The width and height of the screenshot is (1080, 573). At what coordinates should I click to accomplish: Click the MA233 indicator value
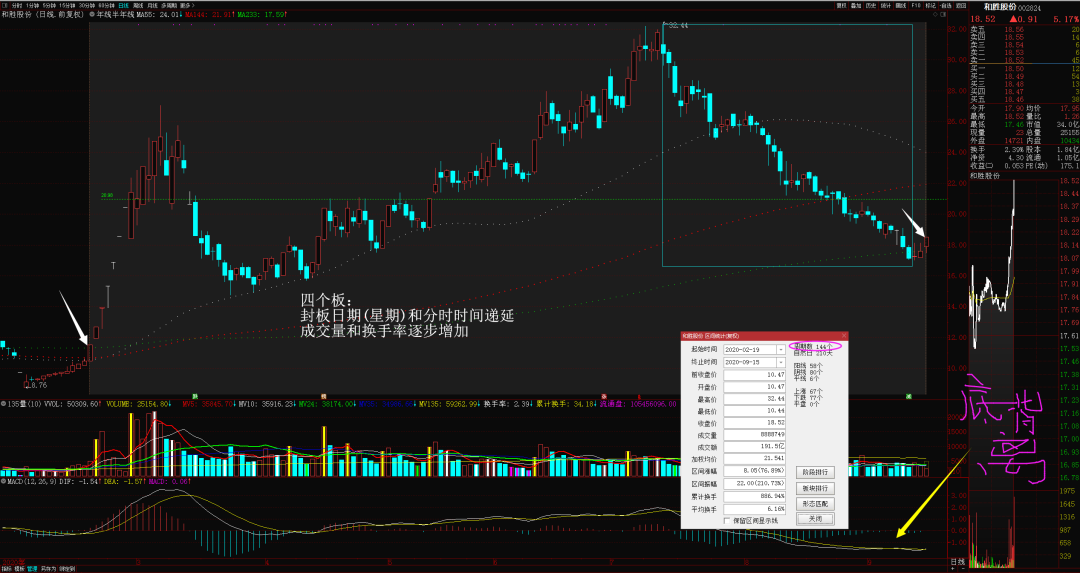coord(263,14)
